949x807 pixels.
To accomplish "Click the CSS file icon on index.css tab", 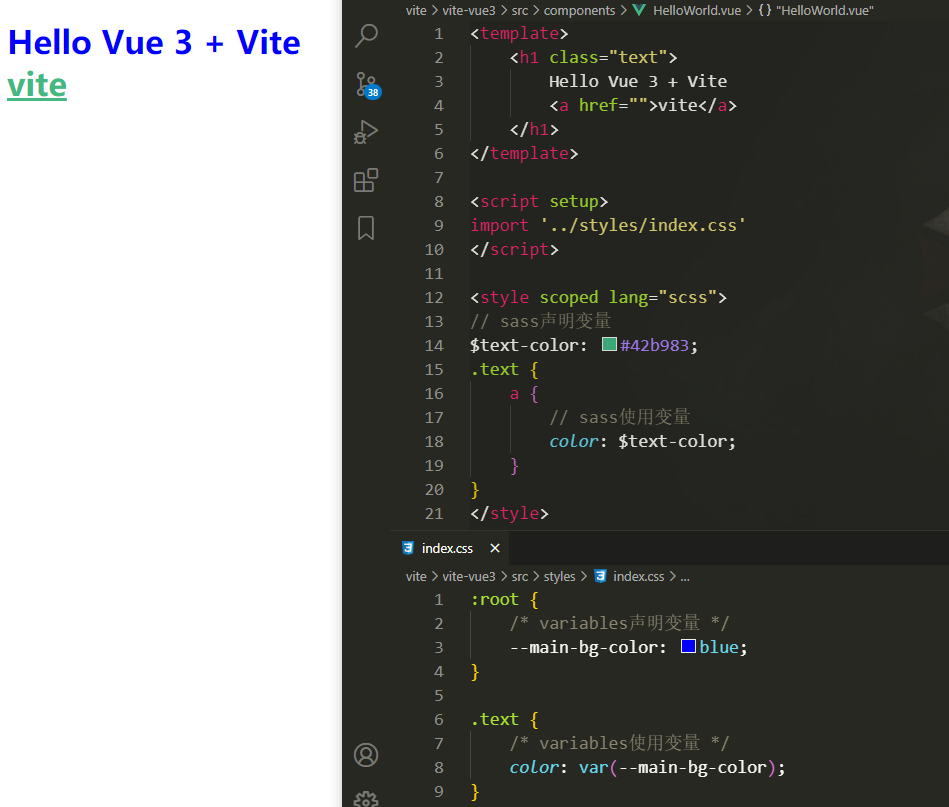I will click(408, 548).
